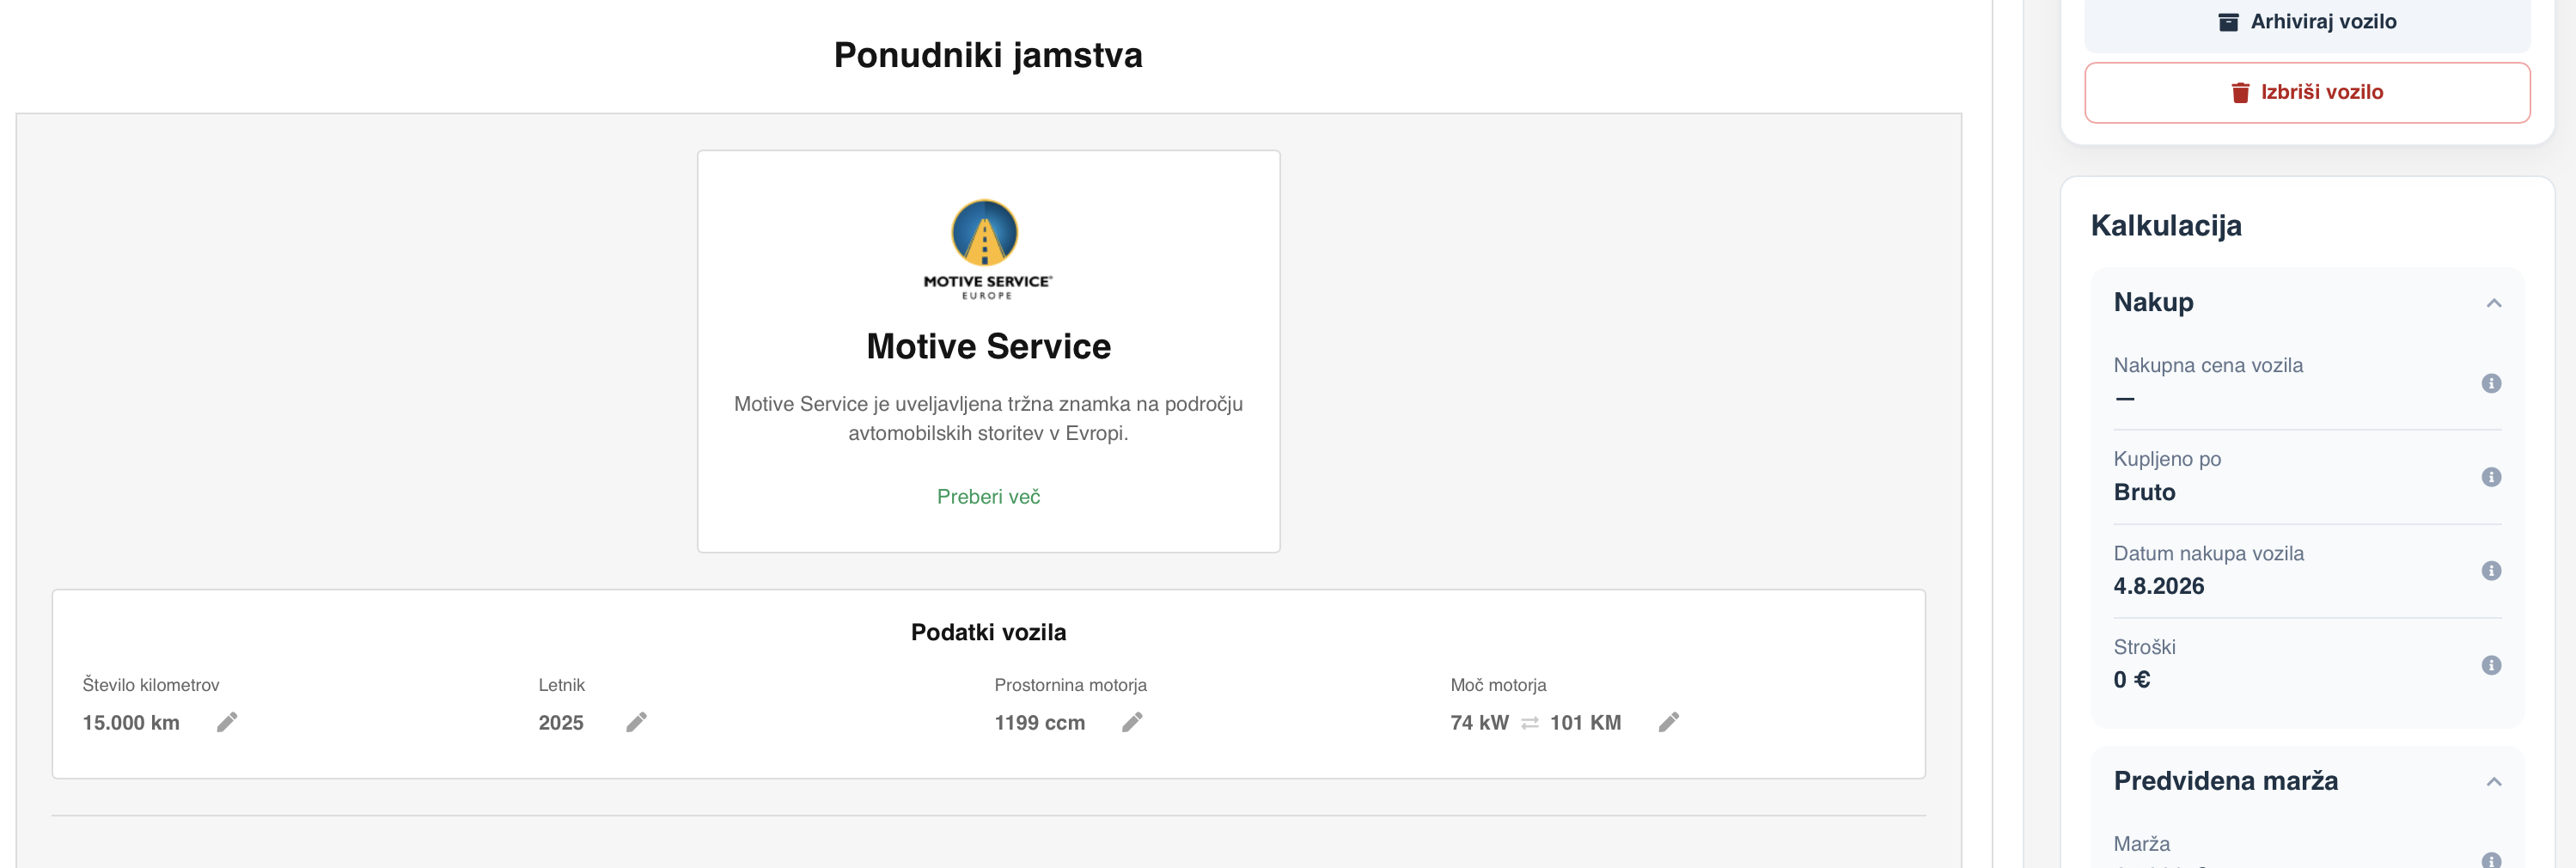Viewport: 2576px width, 868px height.
Task: Show info for Datum nakupa vozila
Action: (2491, 571)
